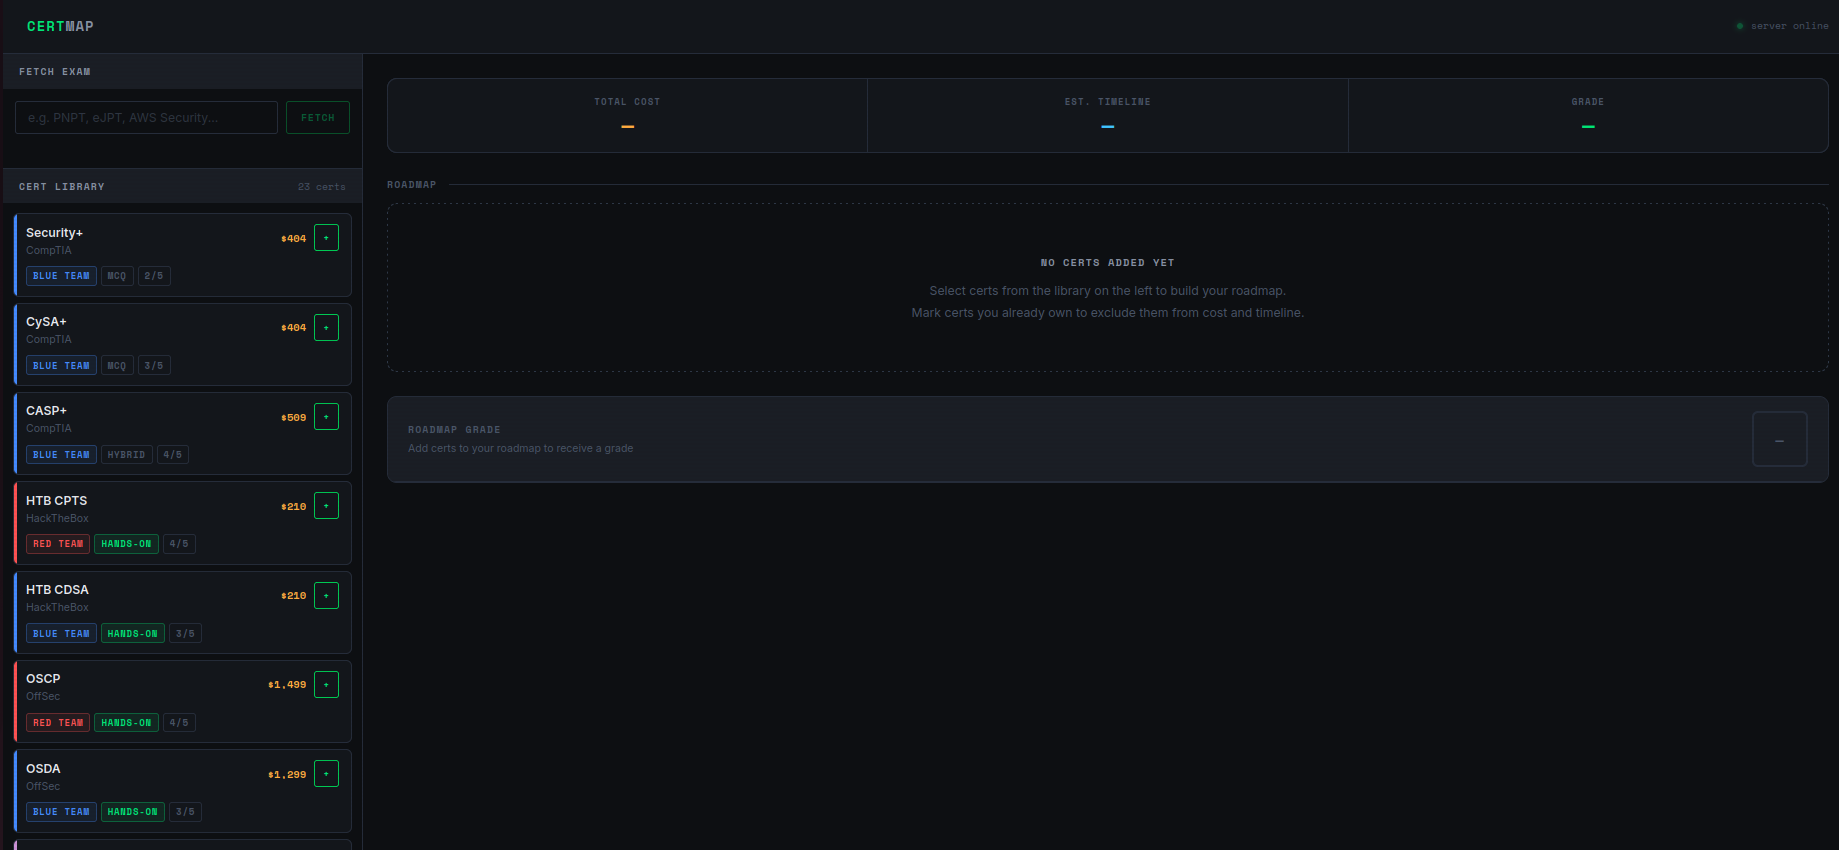Add CASP+ cert using plus icon
The height and width of the screenshot is (850, 1839).
[326, 417]
